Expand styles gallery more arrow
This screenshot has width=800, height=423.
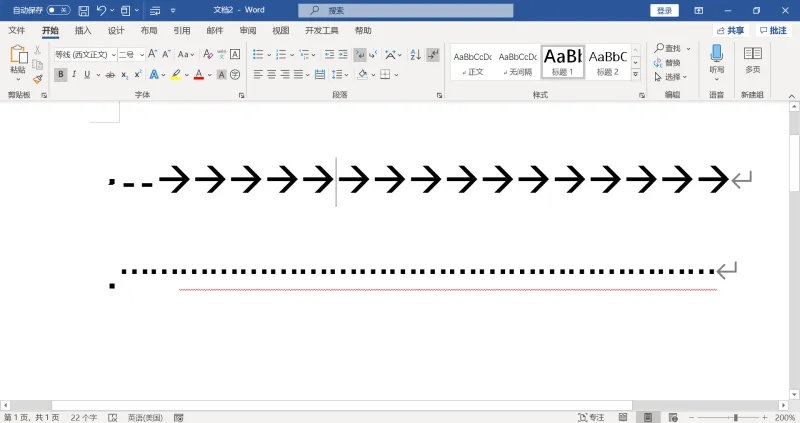click(x=636, y=74)
